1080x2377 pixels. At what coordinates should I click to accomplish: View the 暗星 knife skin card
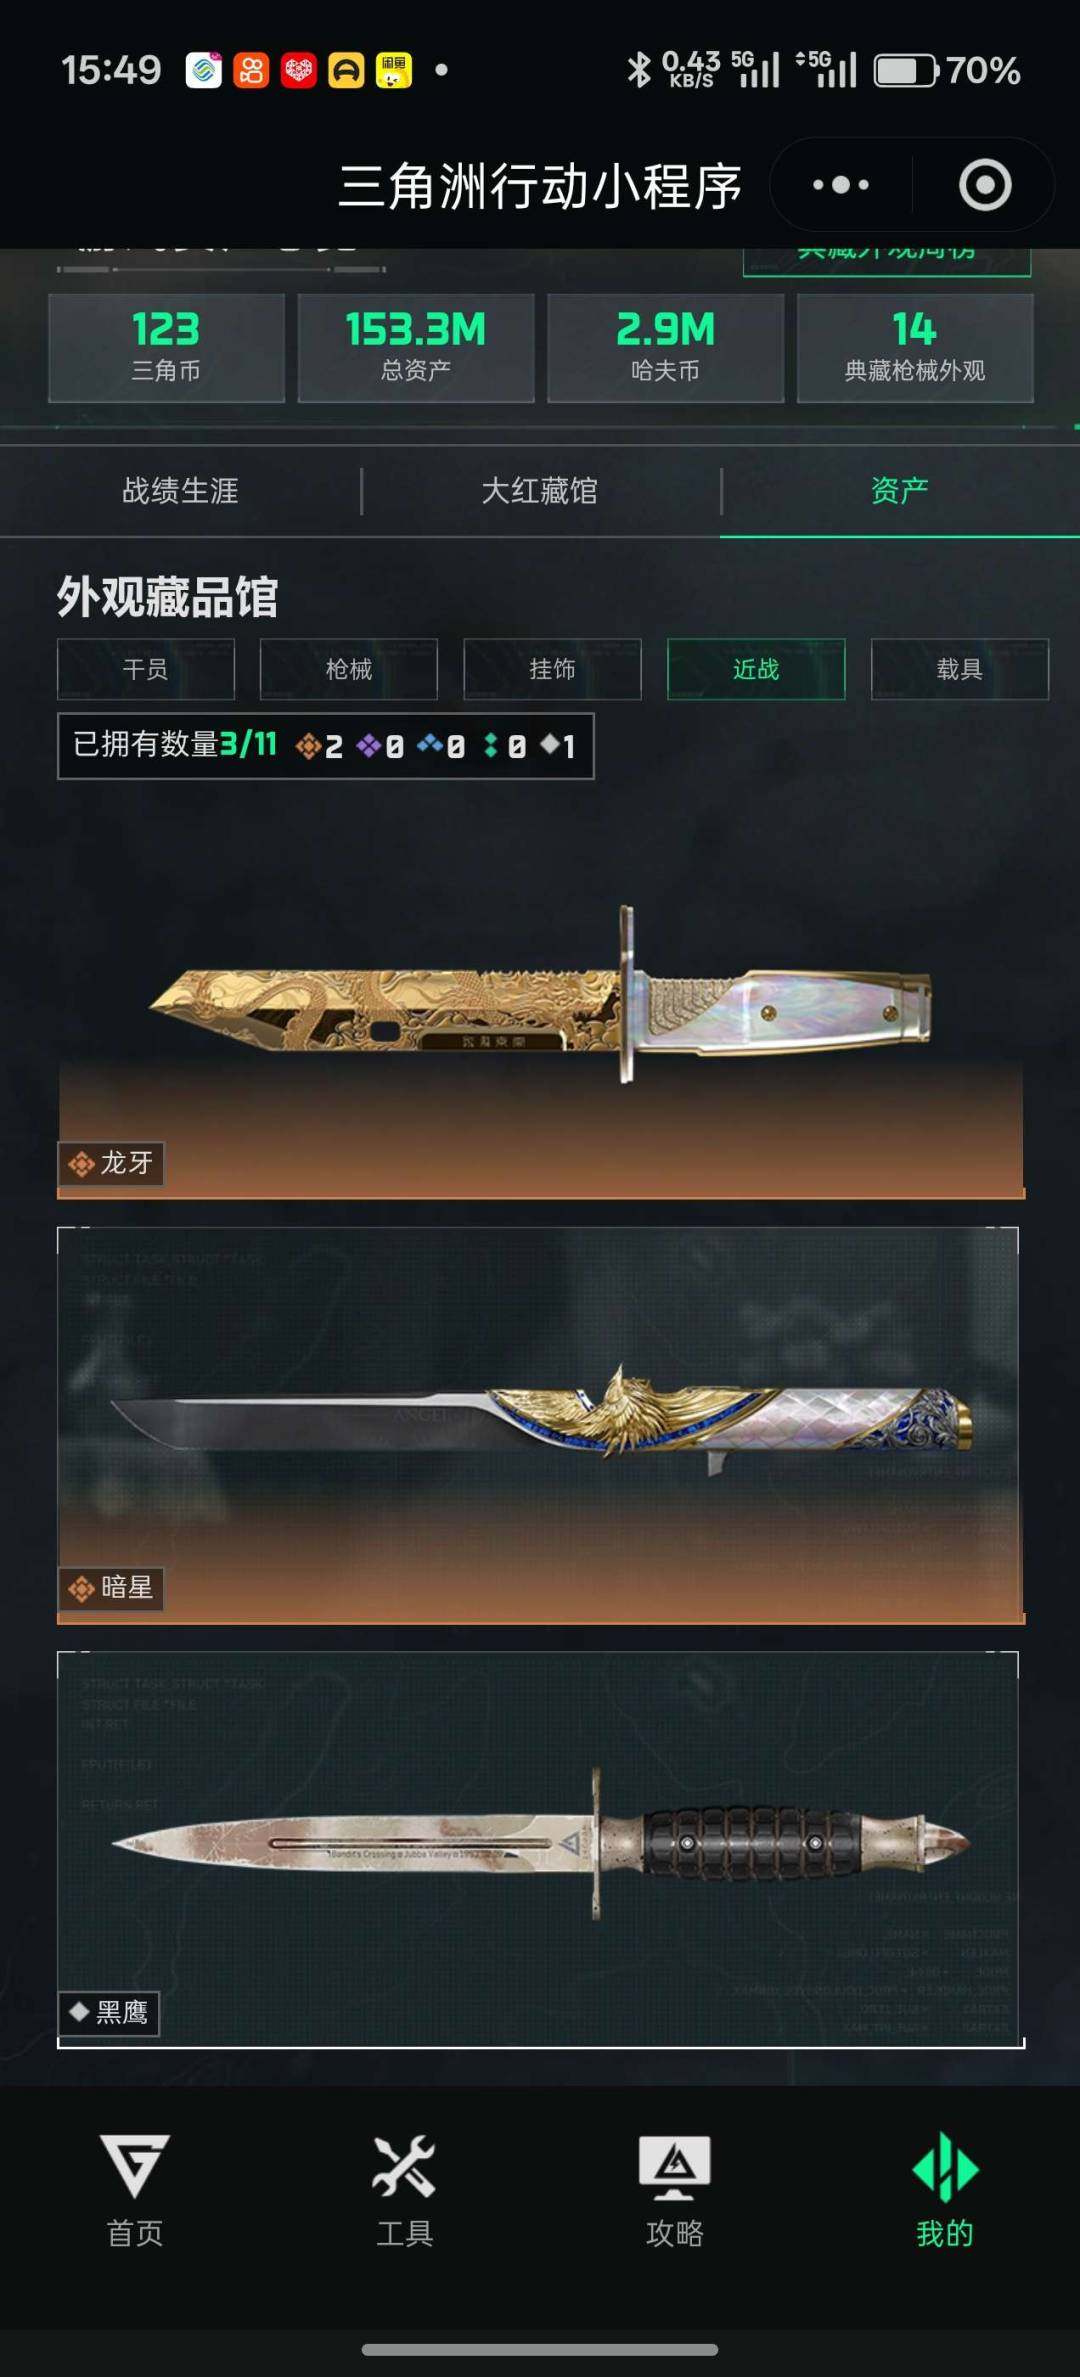coord(541,1425)
